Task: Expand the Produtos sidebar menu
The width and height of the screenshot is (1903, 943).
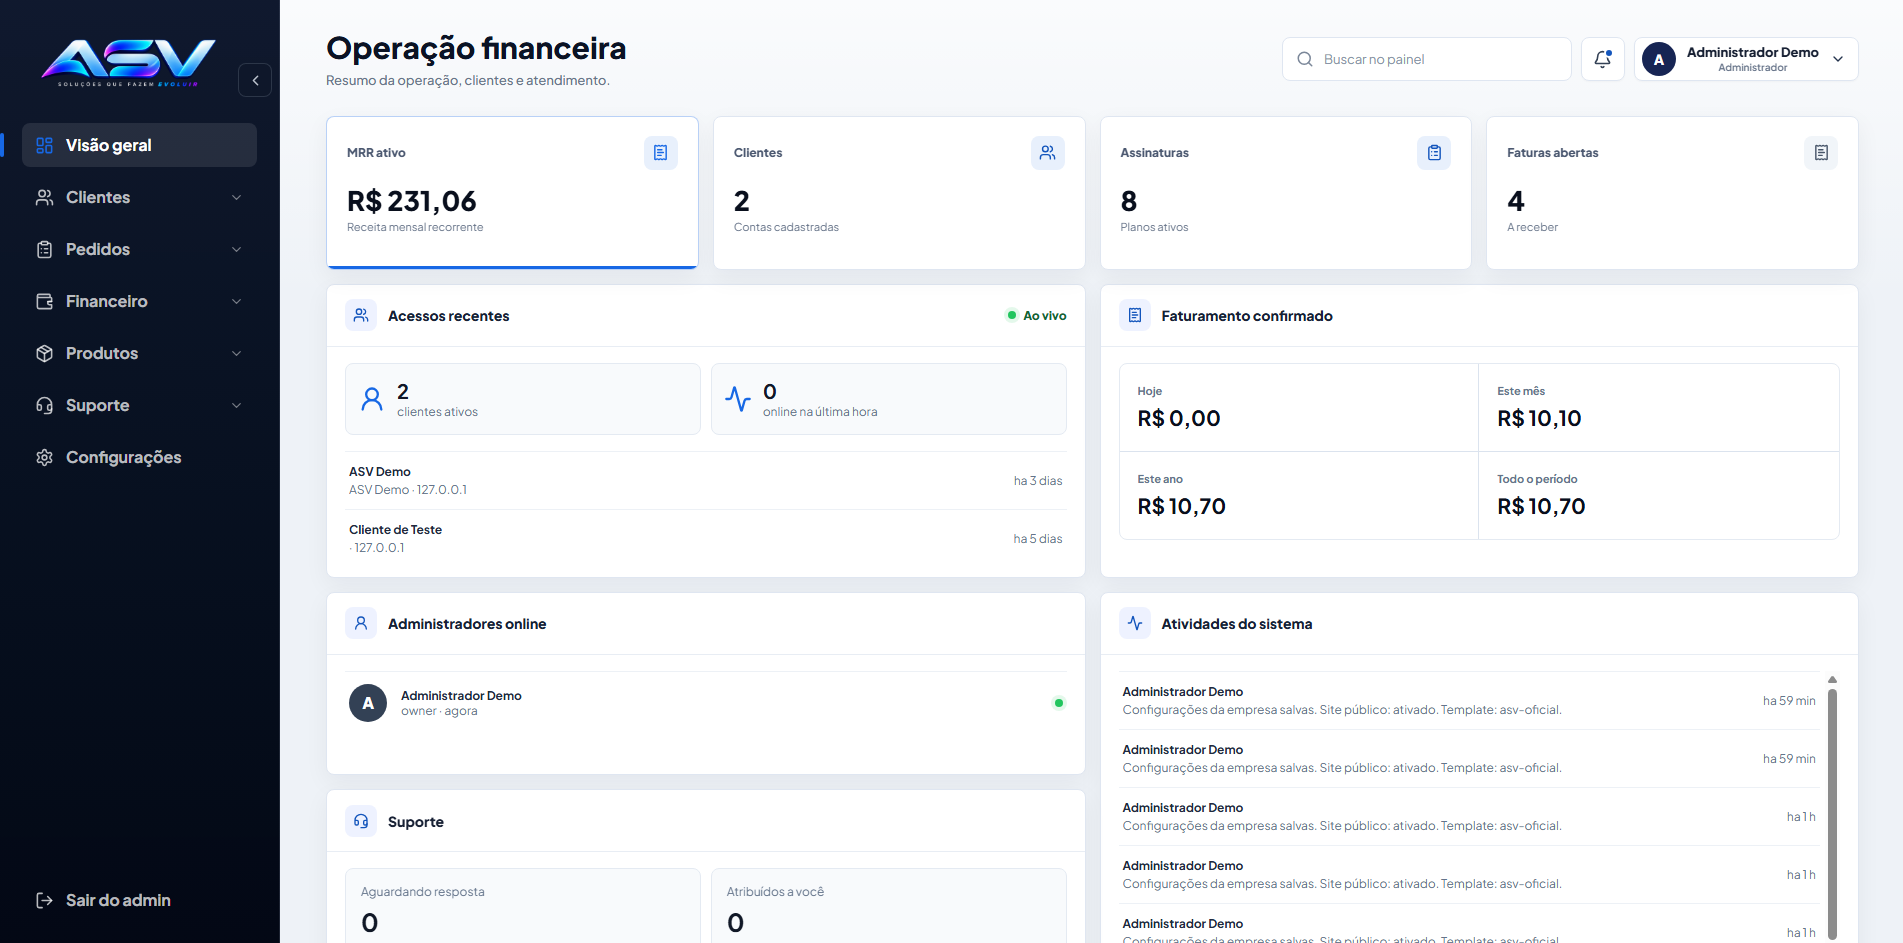Action: [x=140, y=353]
